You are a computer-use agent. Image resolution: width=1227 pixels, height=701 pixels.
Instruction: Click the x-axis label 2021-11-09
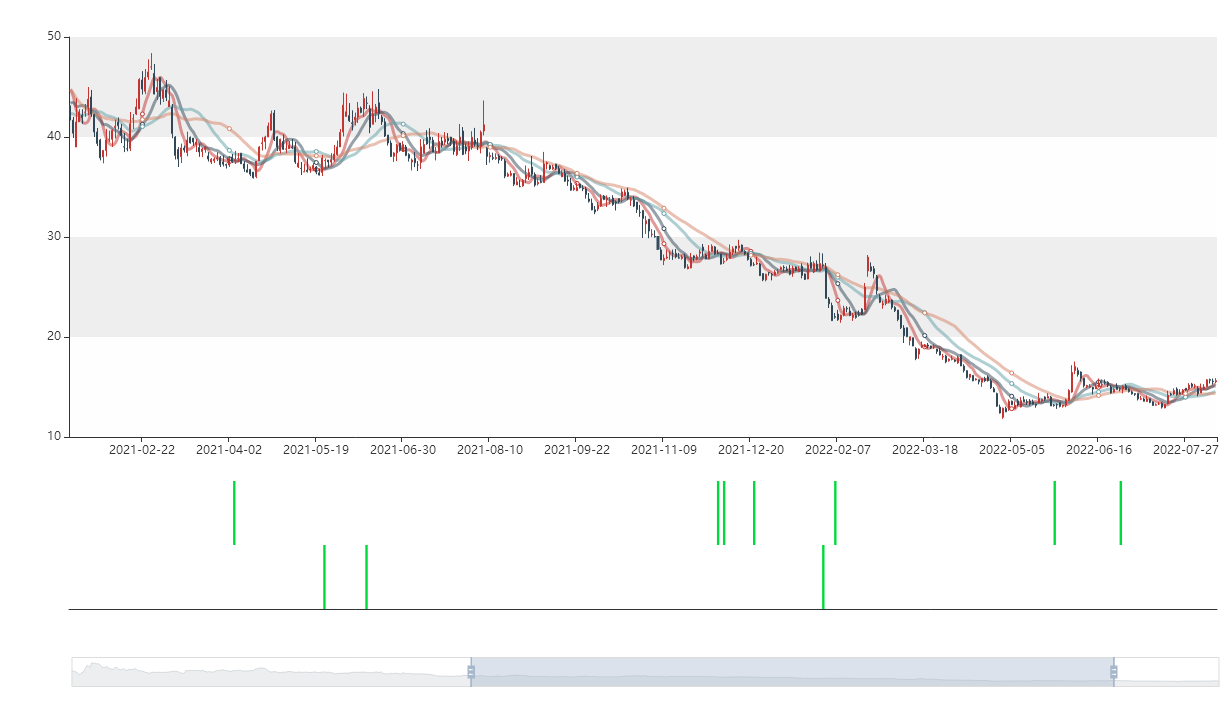(664, 450)
